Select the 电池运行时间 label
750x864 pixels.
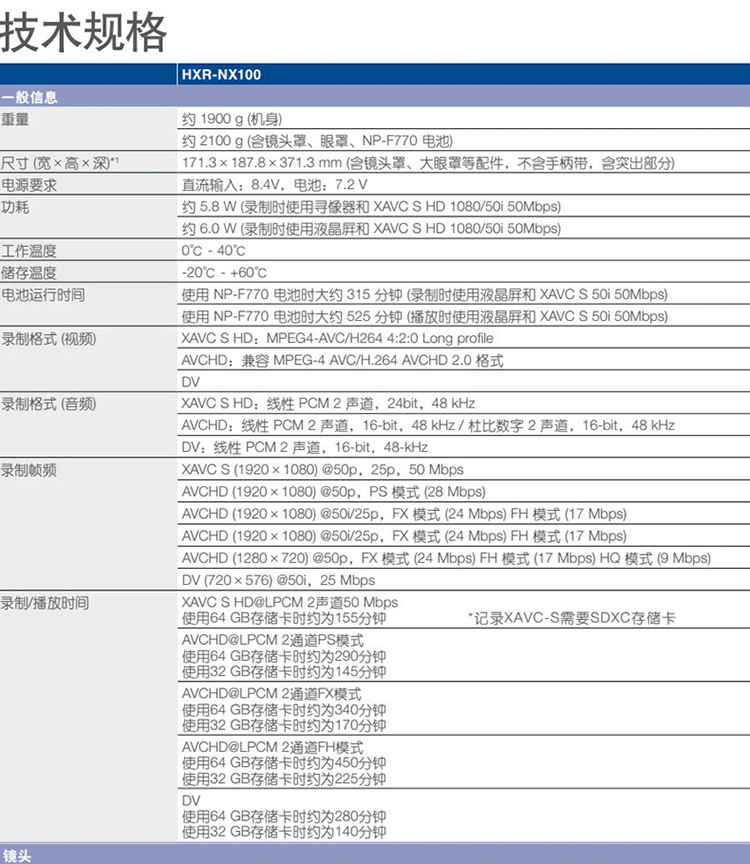pyautogui.click(x=43, y=295)
